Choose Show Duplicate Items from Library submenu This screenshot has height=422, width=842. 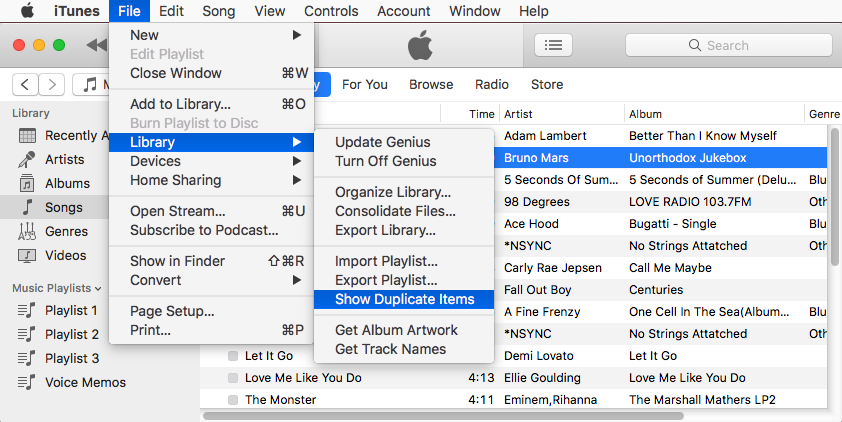coord(404,299)
